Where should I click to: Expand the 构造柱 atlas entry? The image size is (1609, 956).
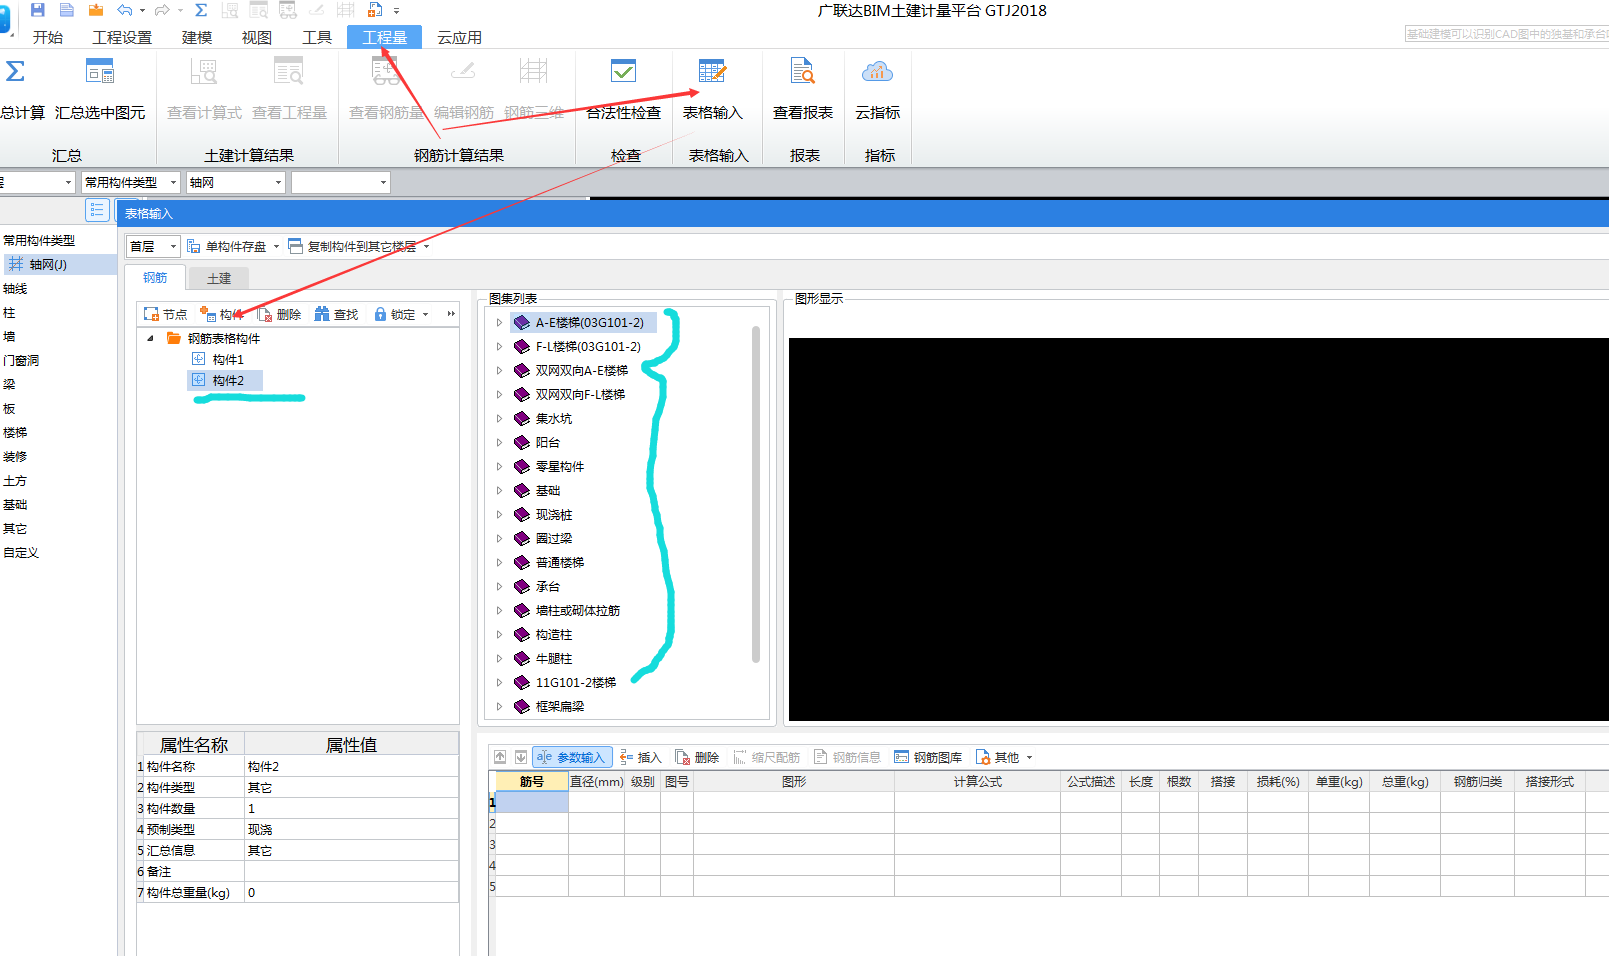pyautogui.click(x=499, y=634)
